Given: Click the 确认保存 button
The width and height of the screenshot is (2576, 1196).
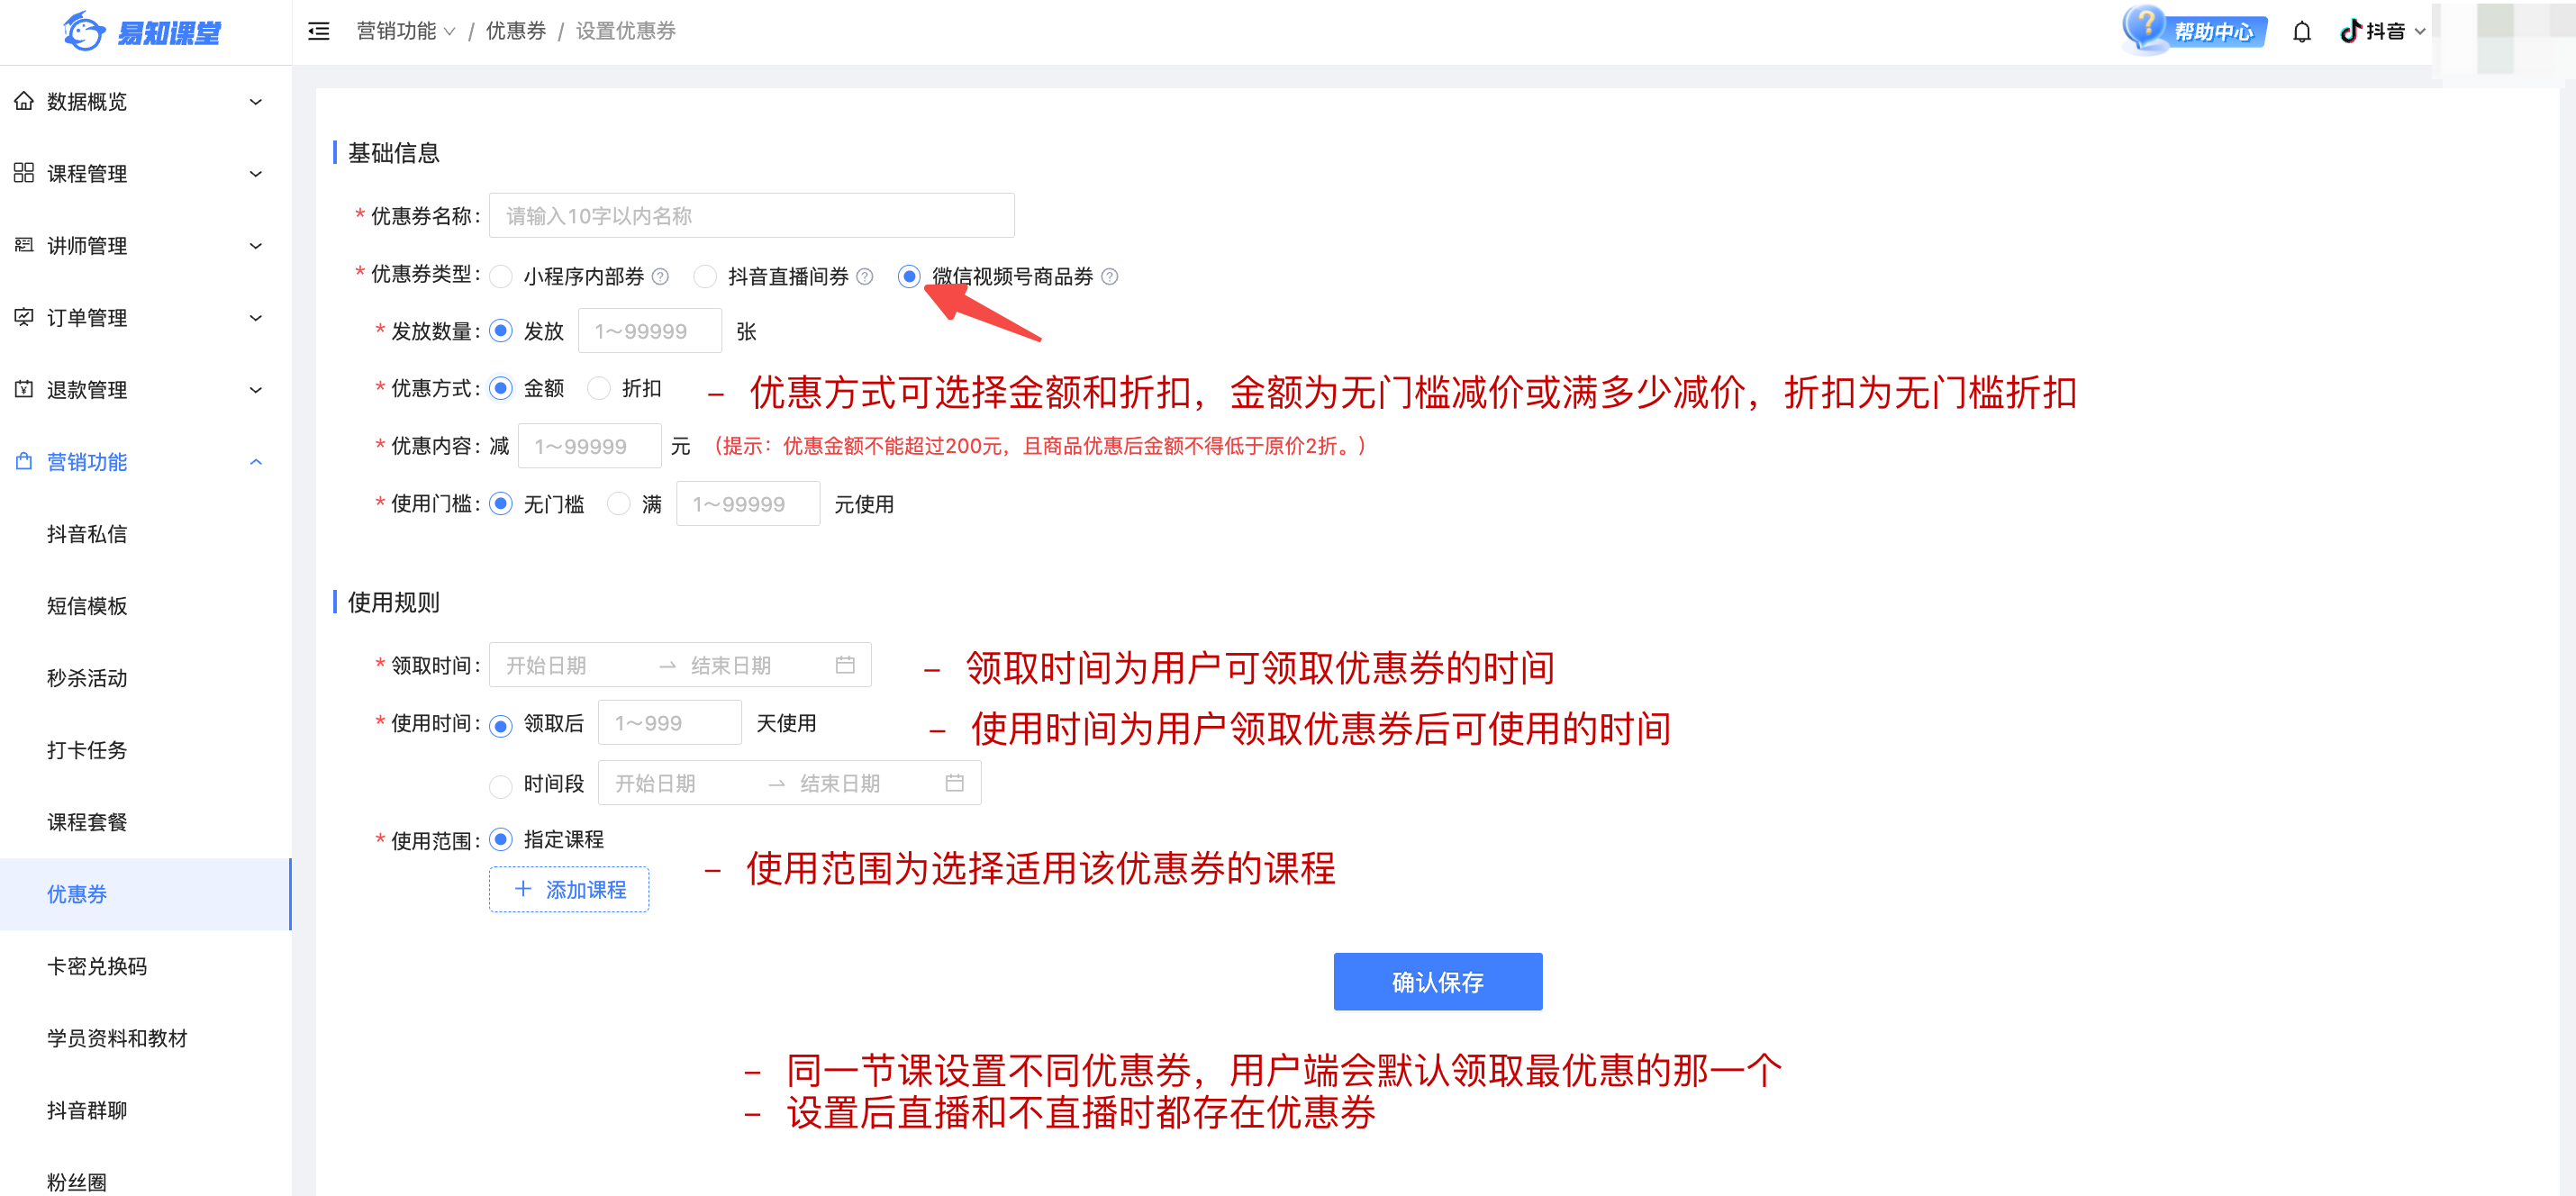Looking at the screenshot, I should (x=1437, y=982).
